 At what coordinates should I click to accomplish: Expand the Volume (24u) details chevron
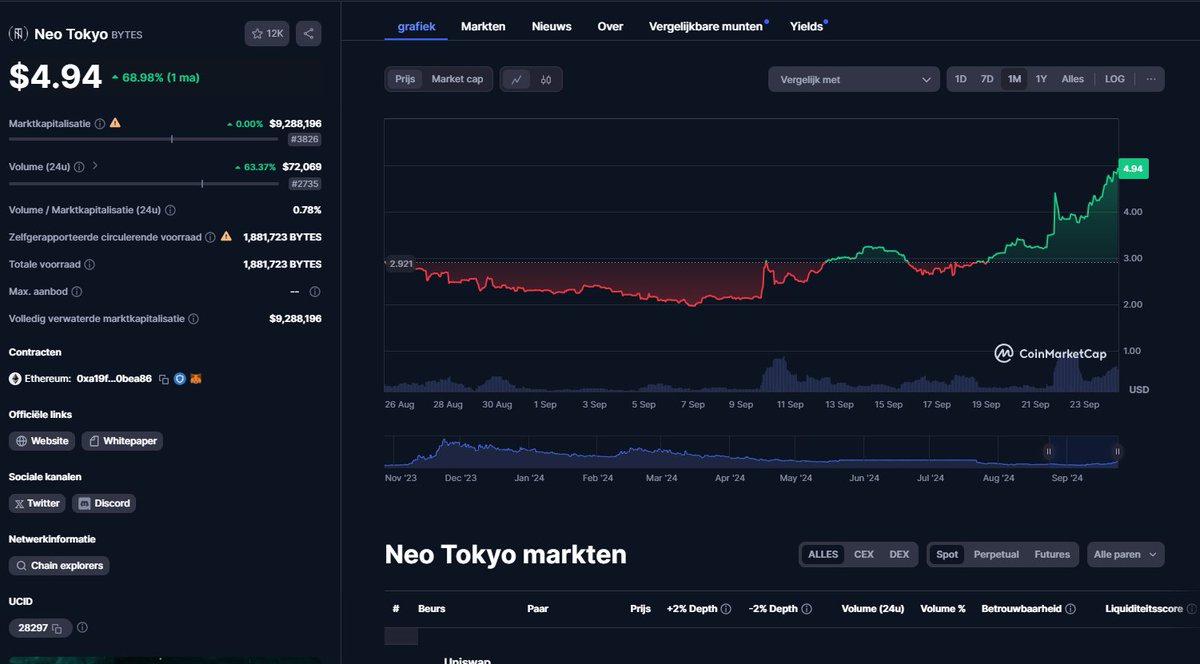(96, 166)
